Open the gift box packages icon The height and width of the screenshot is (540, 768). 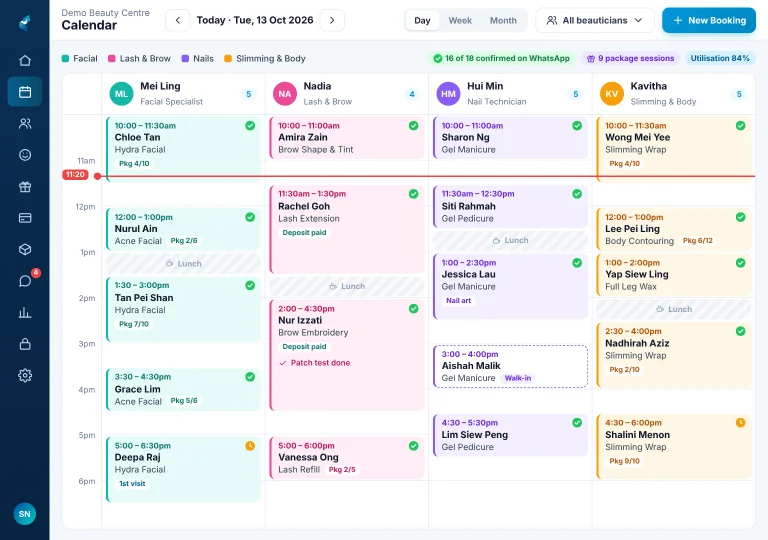click(25, 187)
